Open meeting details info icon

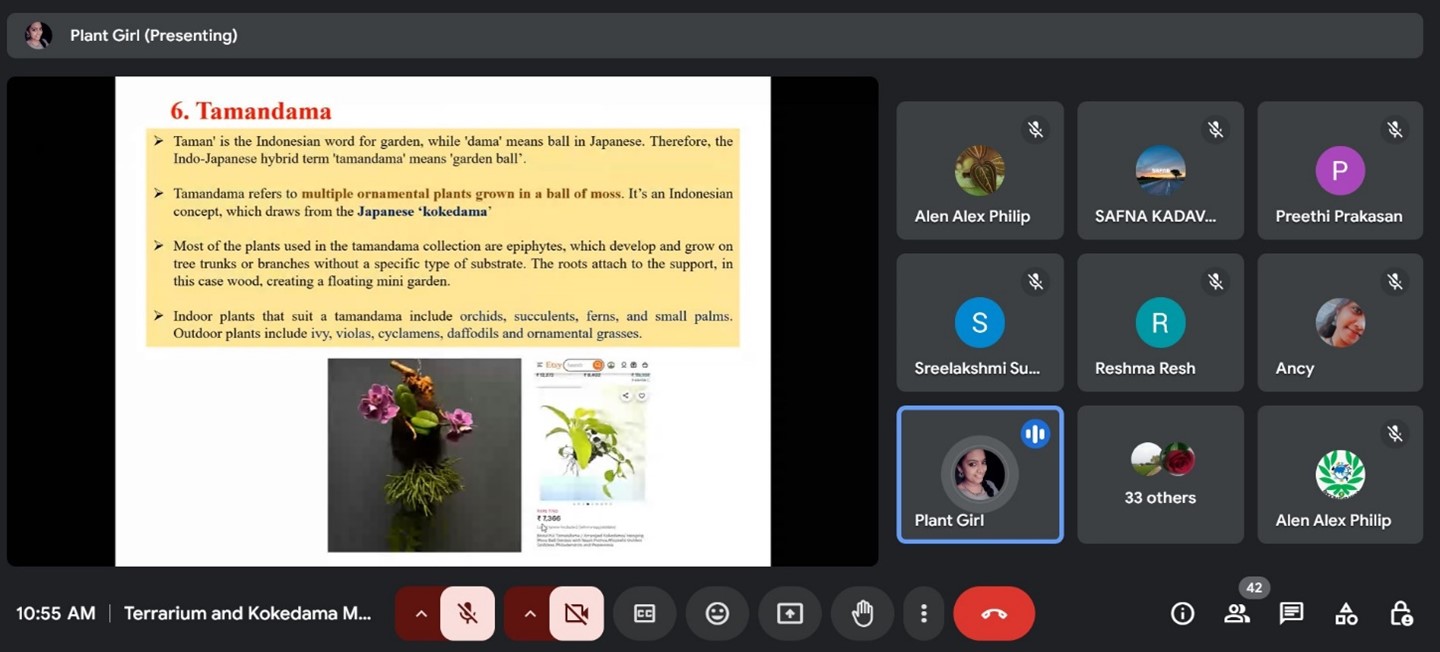click(1182, 613)
